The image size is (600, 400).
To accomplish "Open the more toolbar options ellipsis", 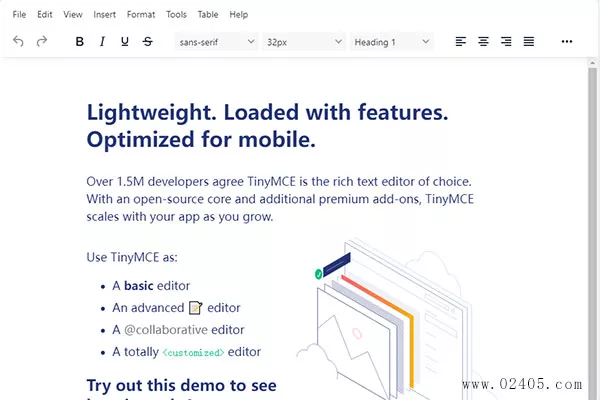I will pos(567,41).
